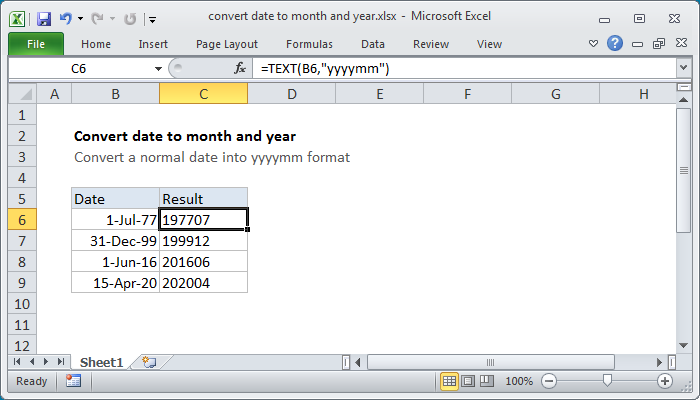Select cell containing 31-Dec-99
The height and width of the screenshot is (400, 700).
point(116,241)
